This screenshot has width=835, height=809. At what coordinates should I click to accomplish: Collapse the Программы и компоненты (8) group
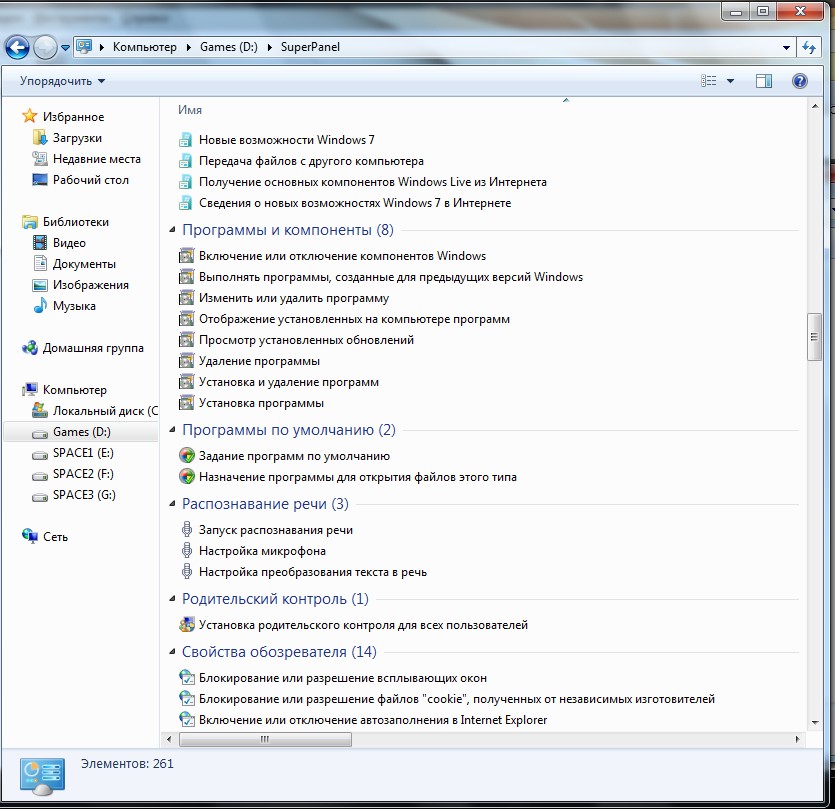coord(172,230)
